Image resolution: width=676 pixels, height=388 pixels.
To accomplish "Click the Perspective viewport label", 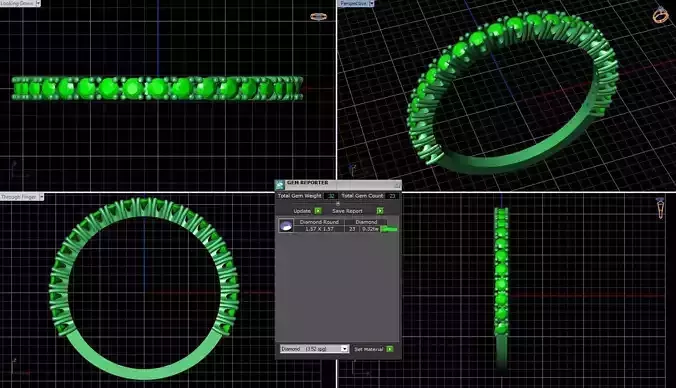I will 353,3.
